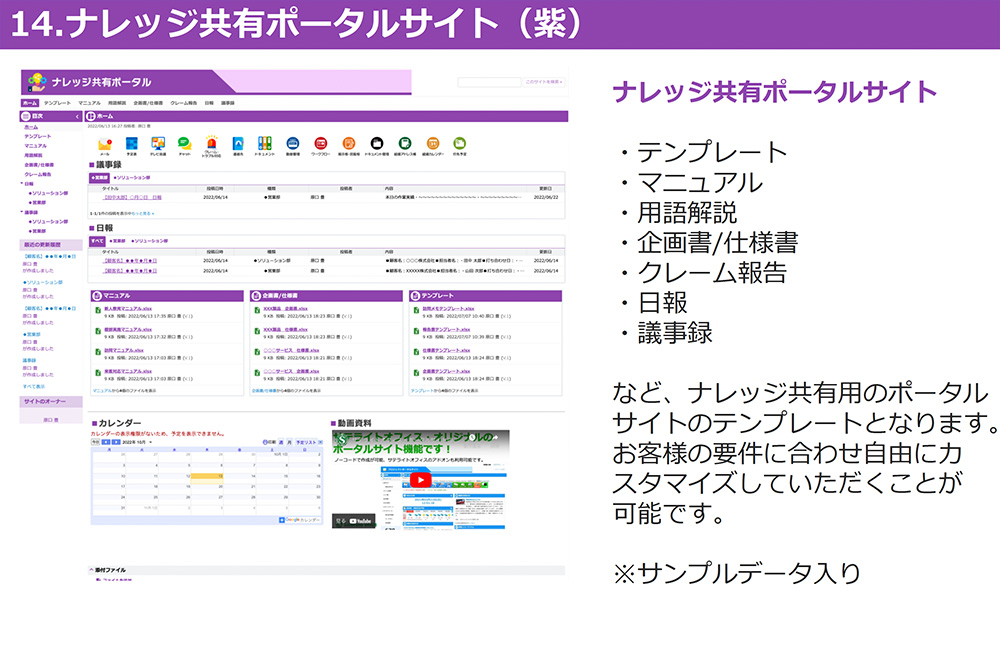Open the light green 行先予定 icon
This screenshot has height=654, width=1000.
coord(459,144)
